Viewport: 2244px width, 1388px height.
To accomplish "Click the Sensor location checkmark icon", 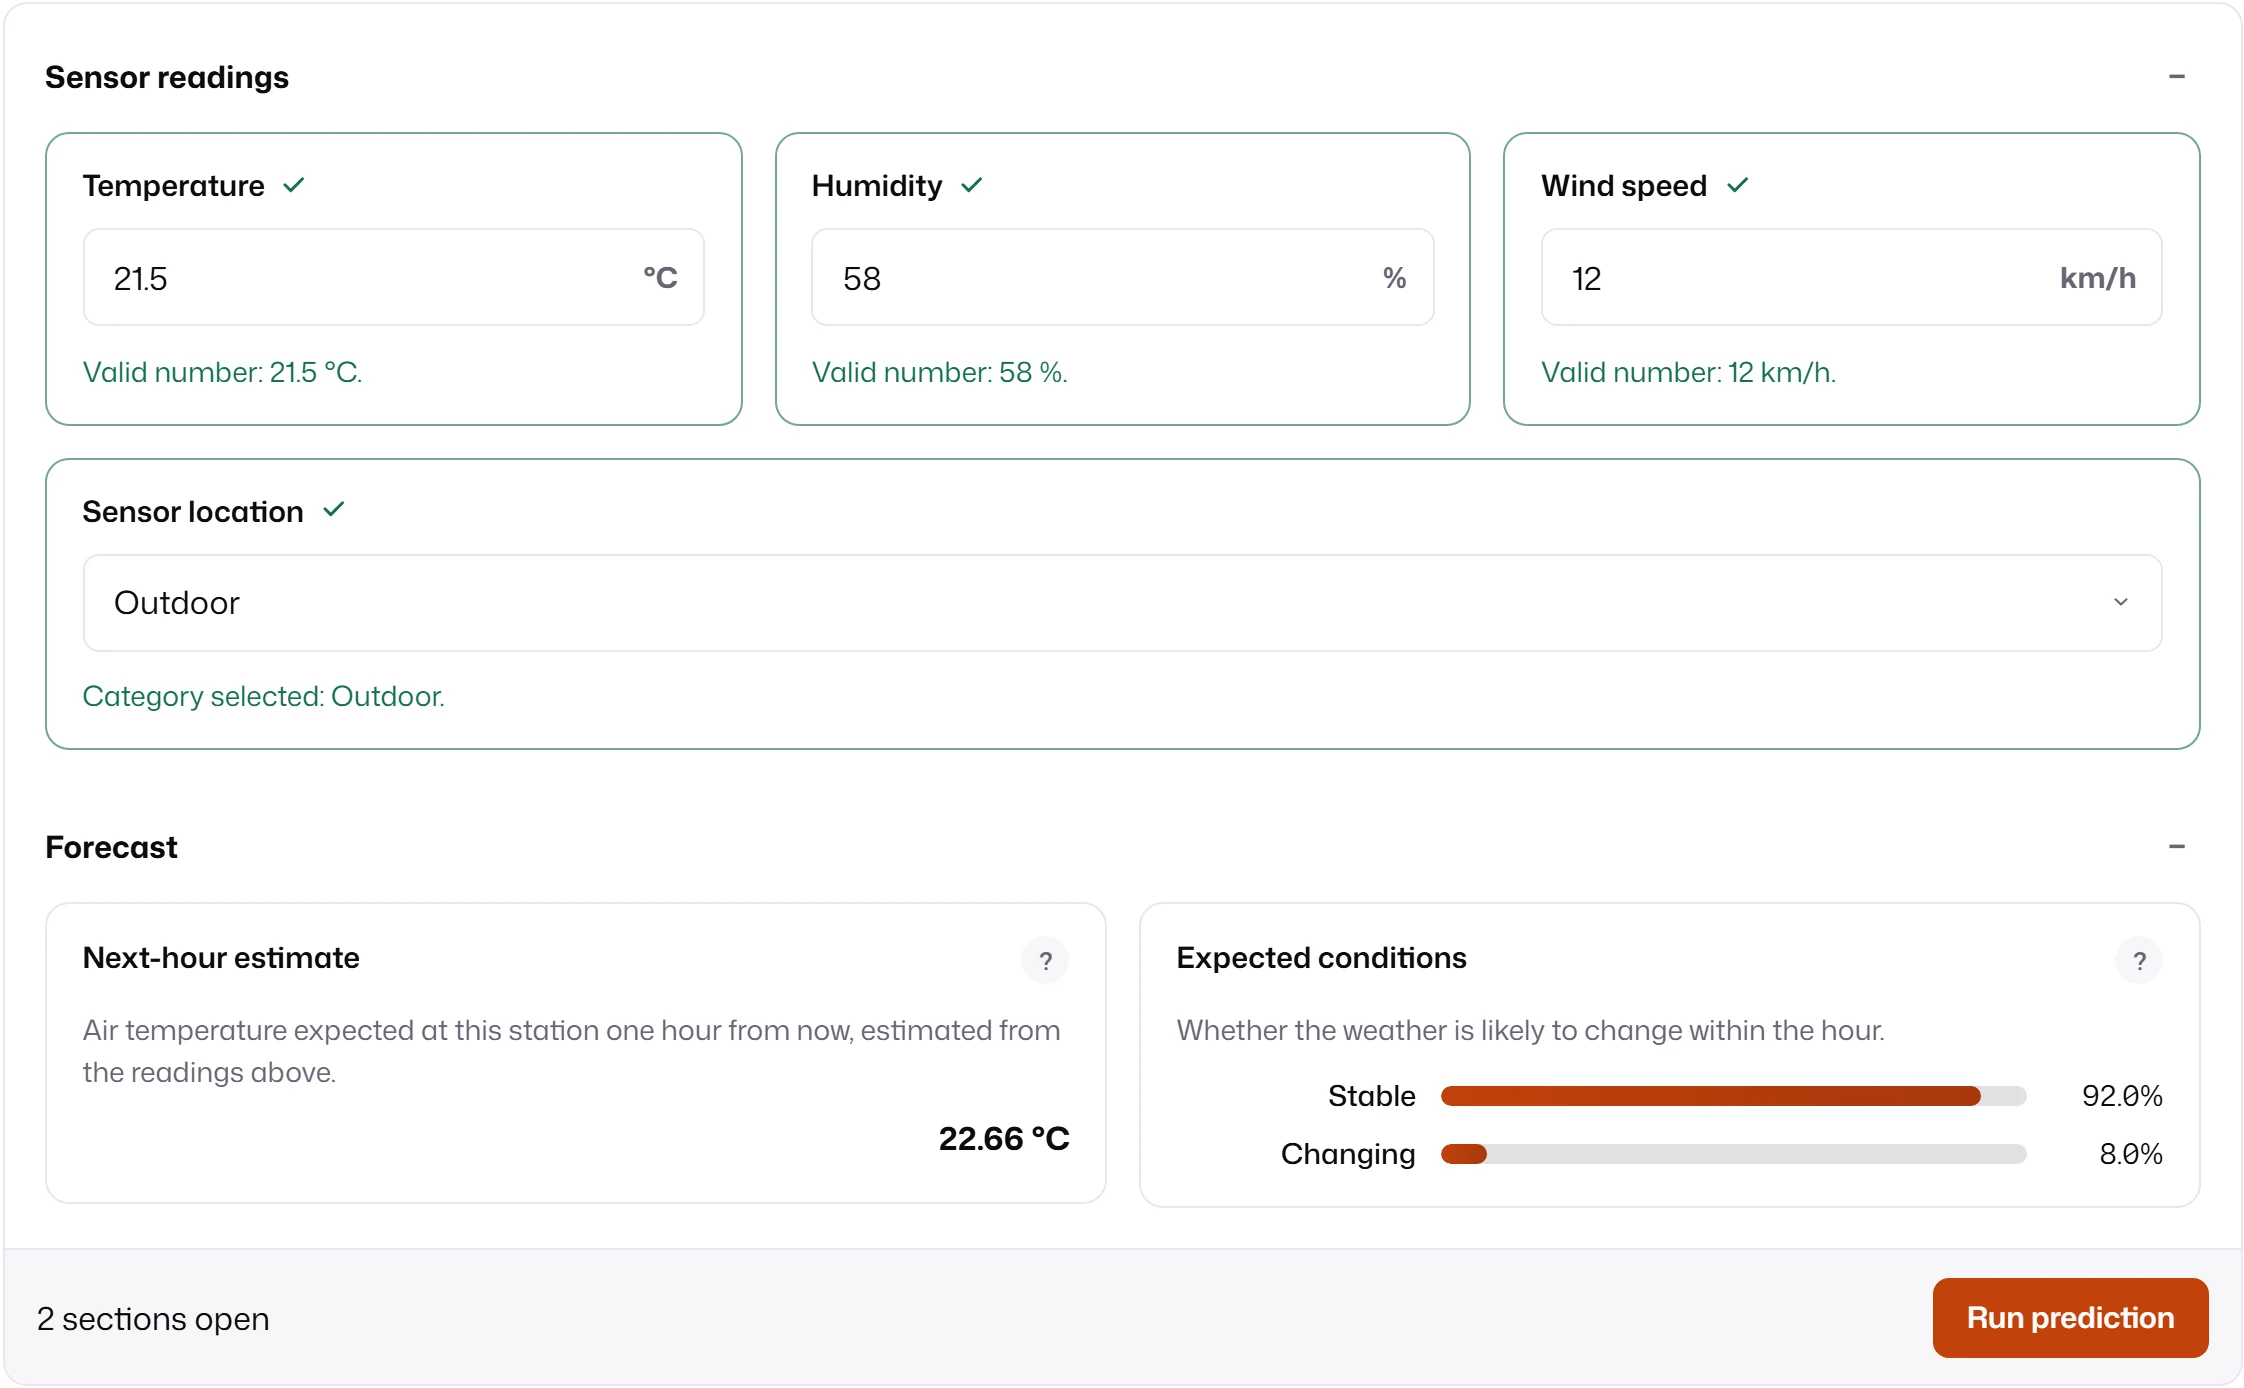I will [333, 510].
